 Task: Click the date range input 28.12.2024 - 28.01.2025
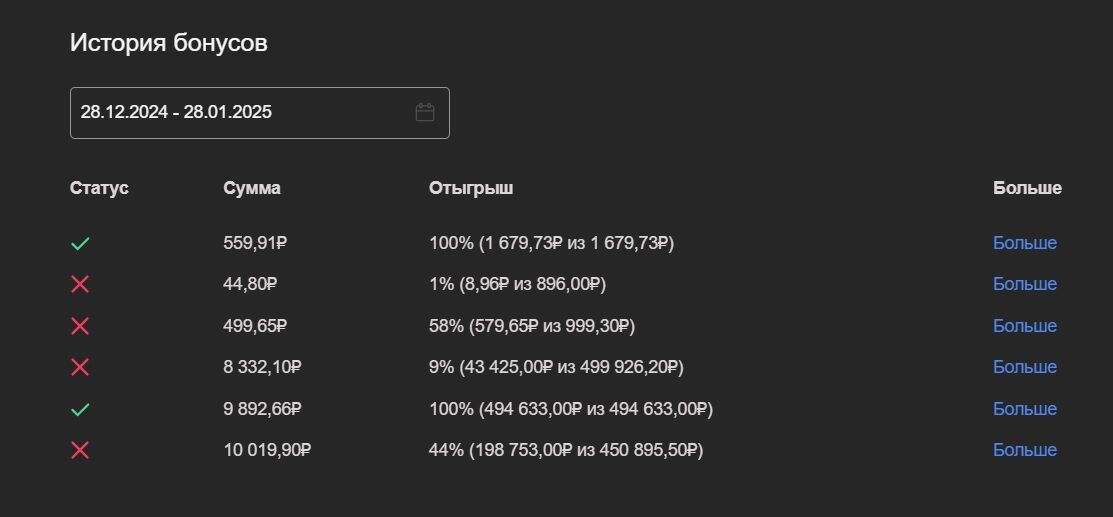[240, 112]
